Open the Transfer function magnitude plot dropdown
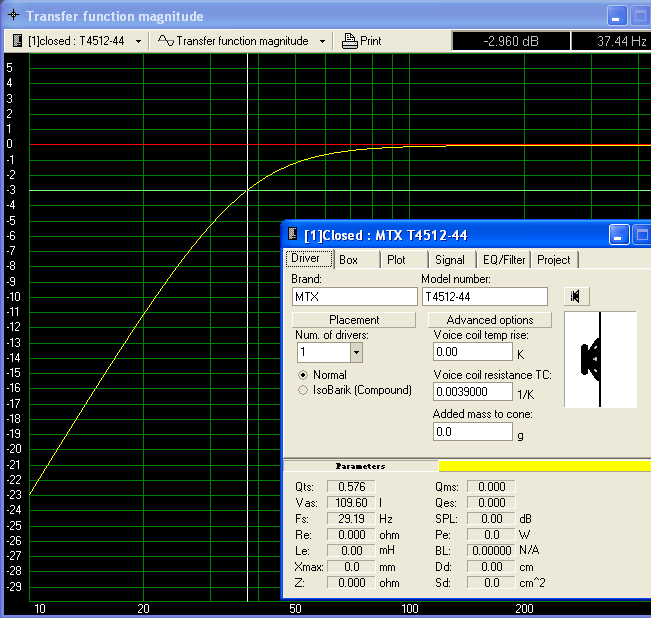The image size is (651, 618). pos(322,41)
